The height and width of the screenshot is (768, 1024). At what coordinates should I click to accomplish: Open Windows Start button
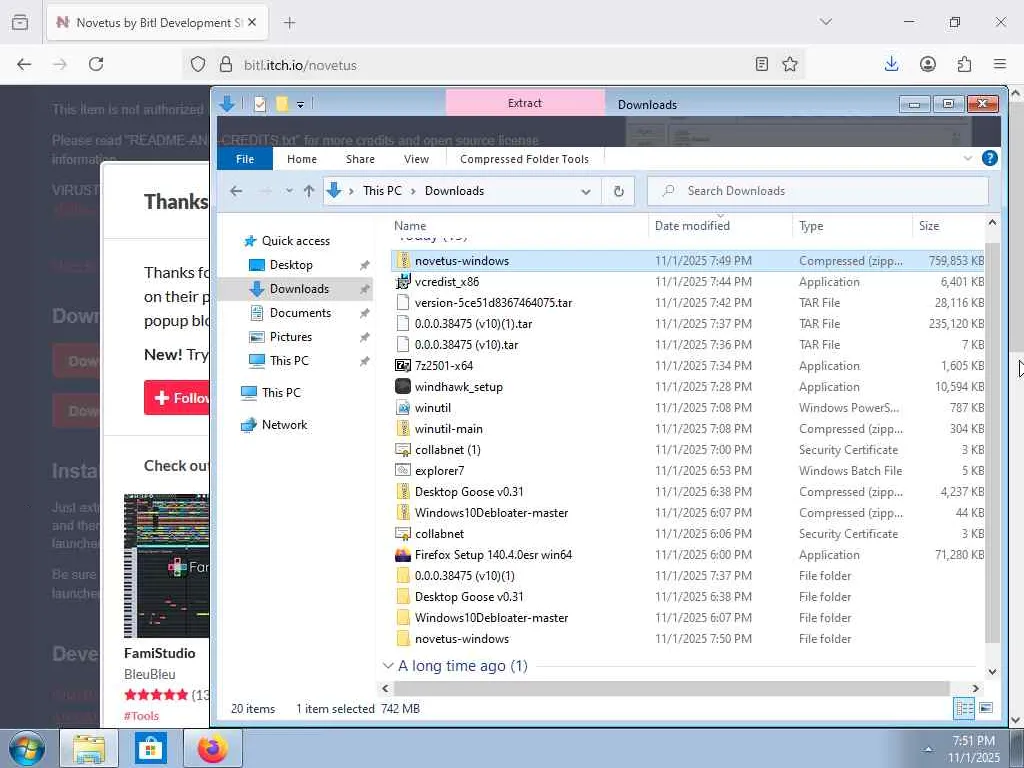(27, 748)
